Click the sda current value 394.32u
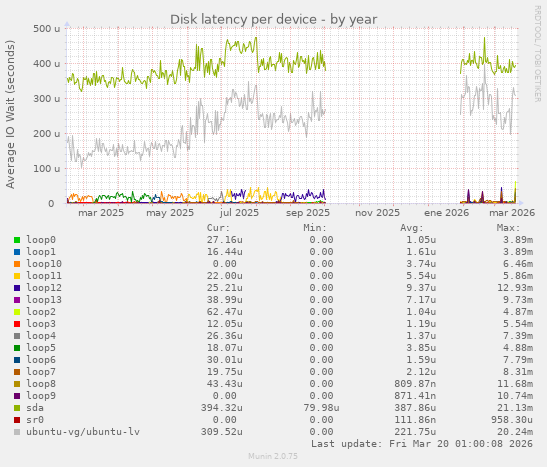The width and height of the screenshot is (547, 467). (222, 408)
